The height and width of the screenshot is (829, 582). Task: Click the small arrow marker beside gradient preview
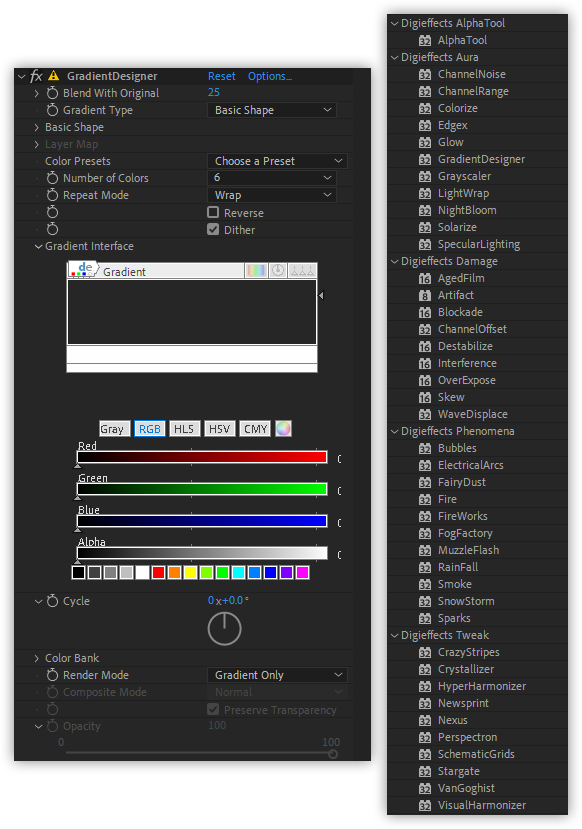[x=321, y=296]
